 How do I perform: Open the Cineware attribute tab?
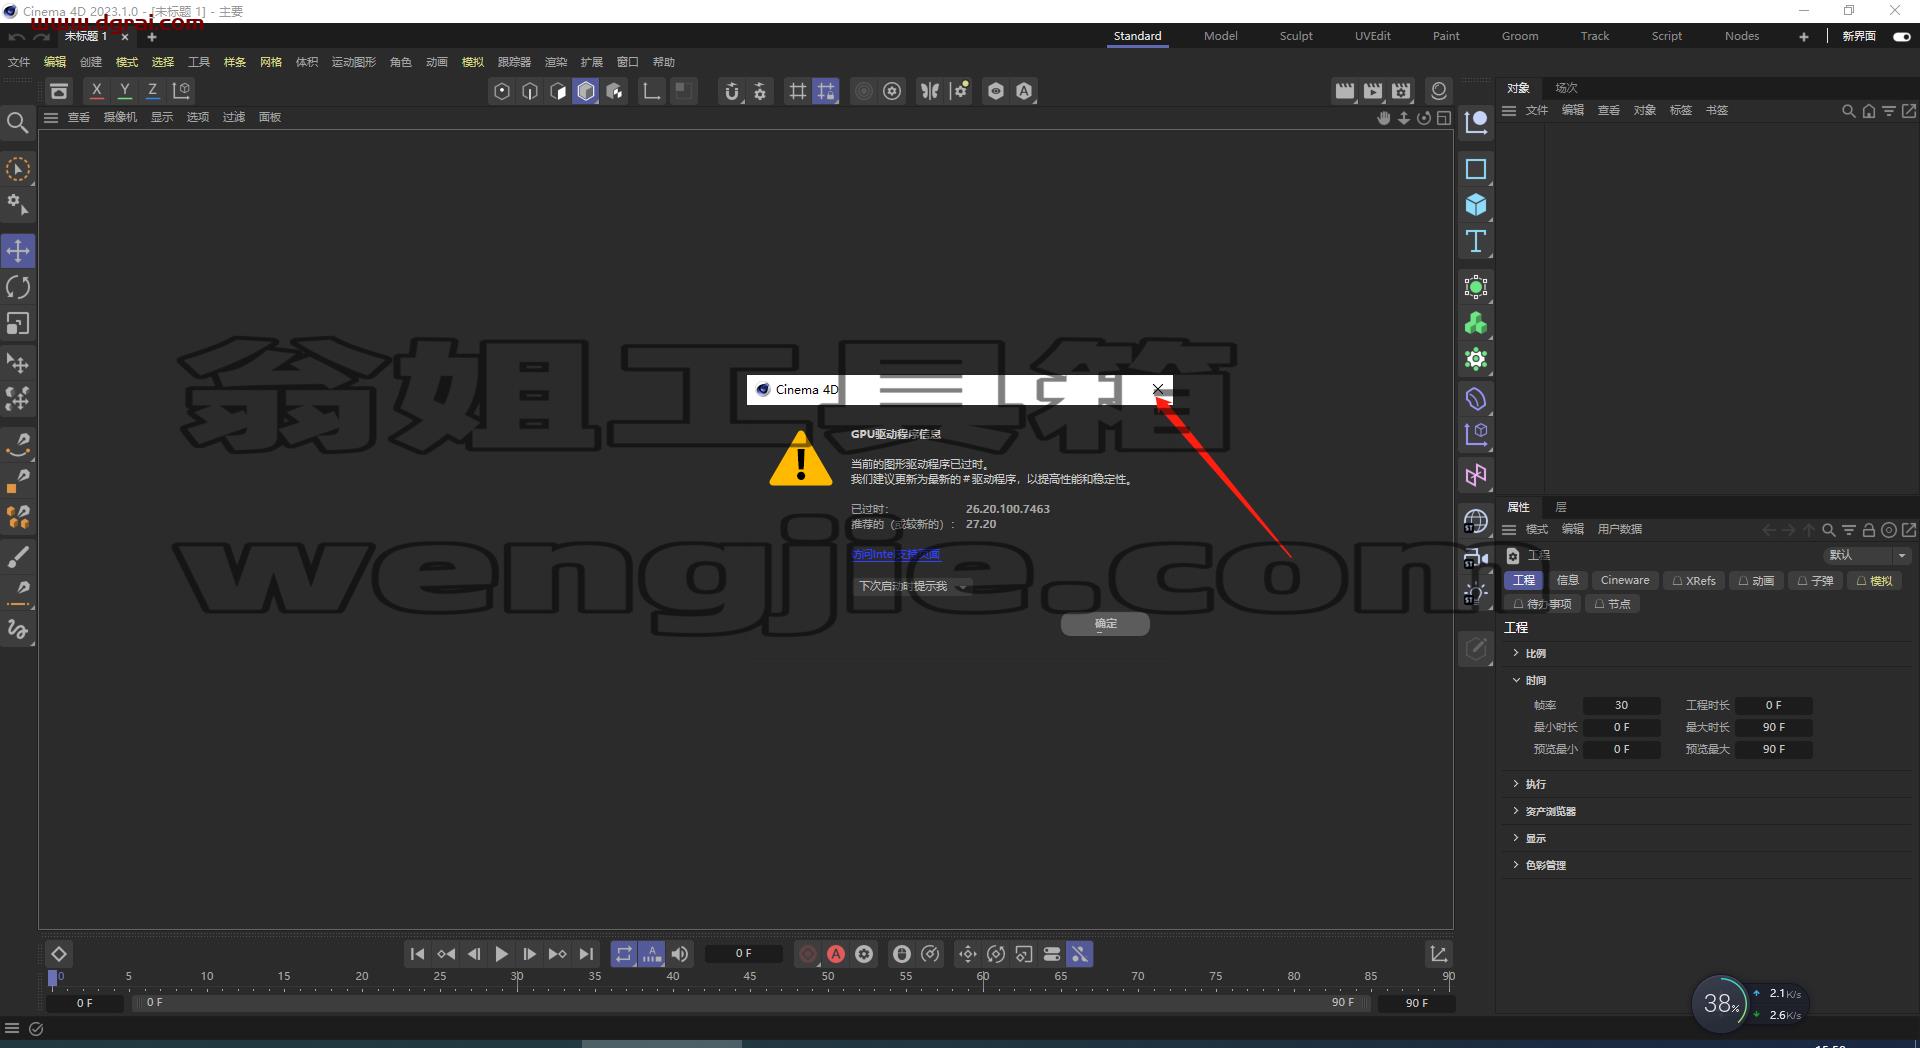tap(1625, 581)
